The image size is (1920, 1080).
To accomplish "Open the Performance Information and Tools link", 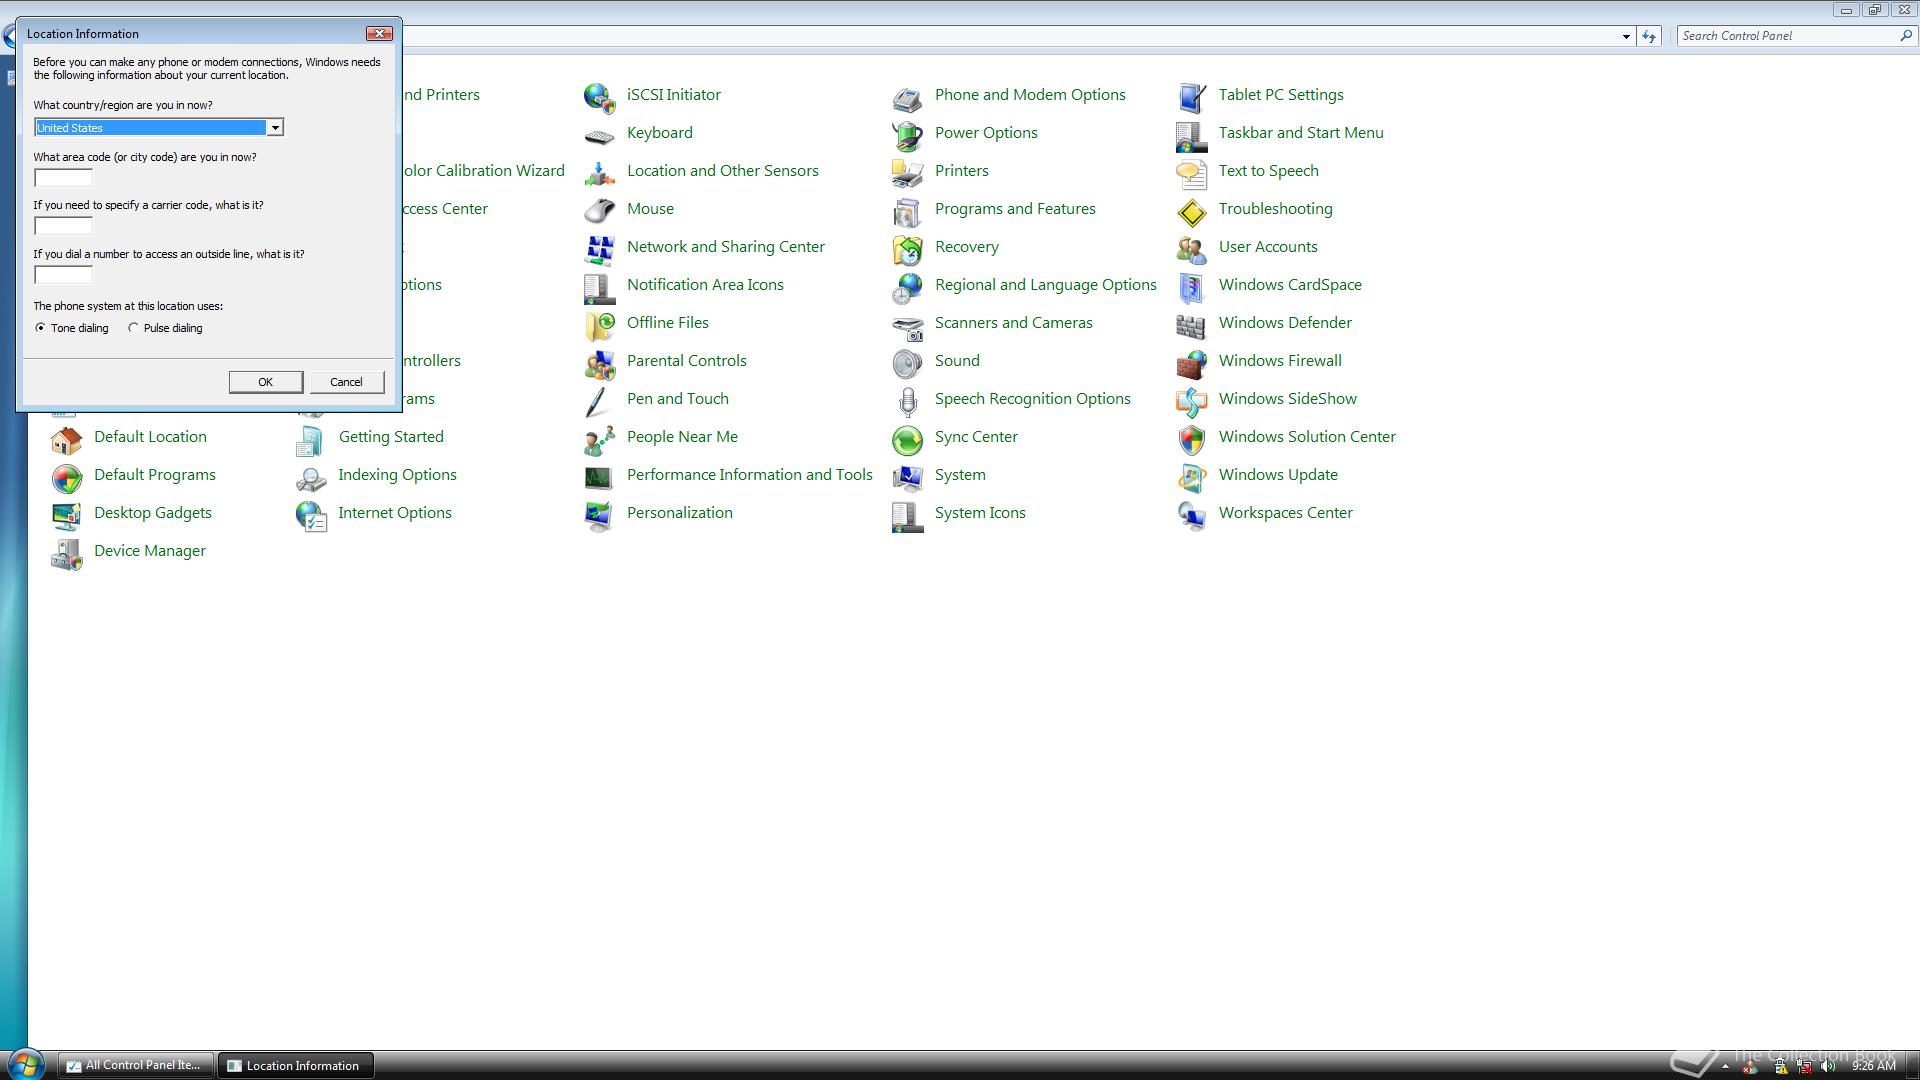I will pyautogui.click(x=750, y=474).
